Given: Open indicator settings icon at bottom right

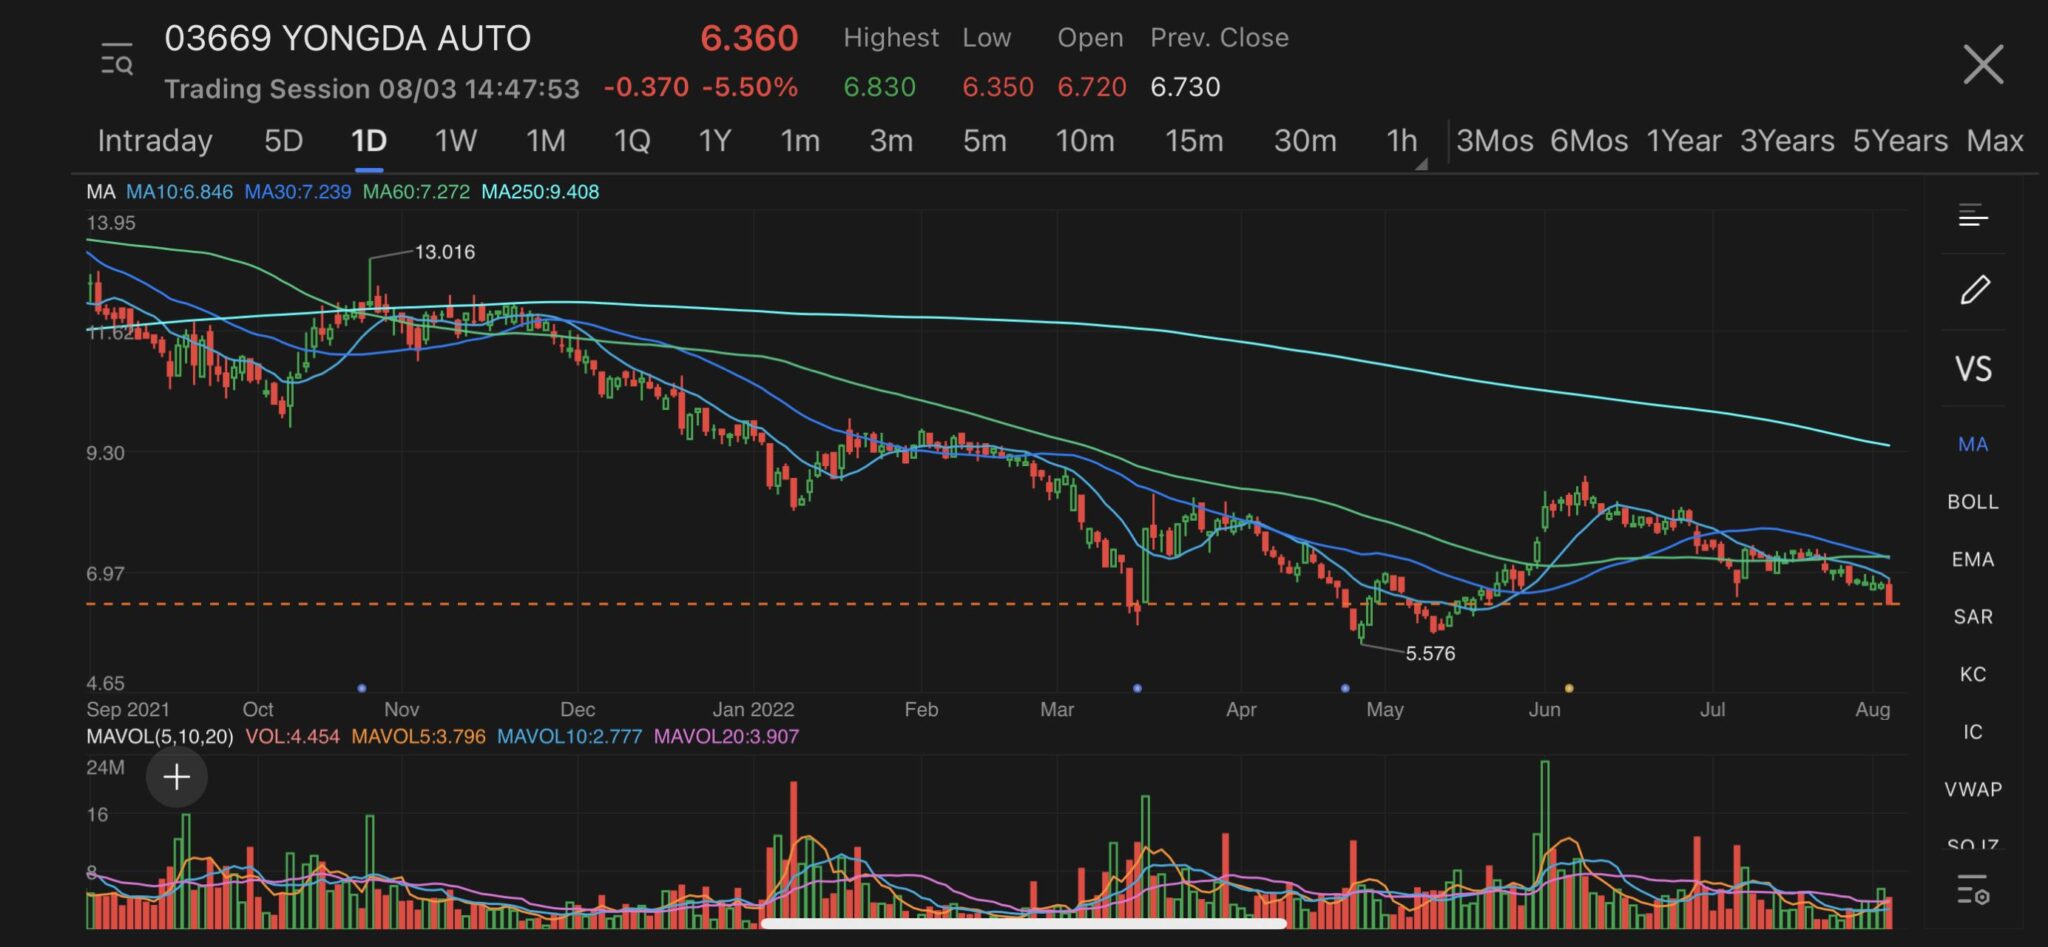Looking at the screenshot, I should [1973, 889].
